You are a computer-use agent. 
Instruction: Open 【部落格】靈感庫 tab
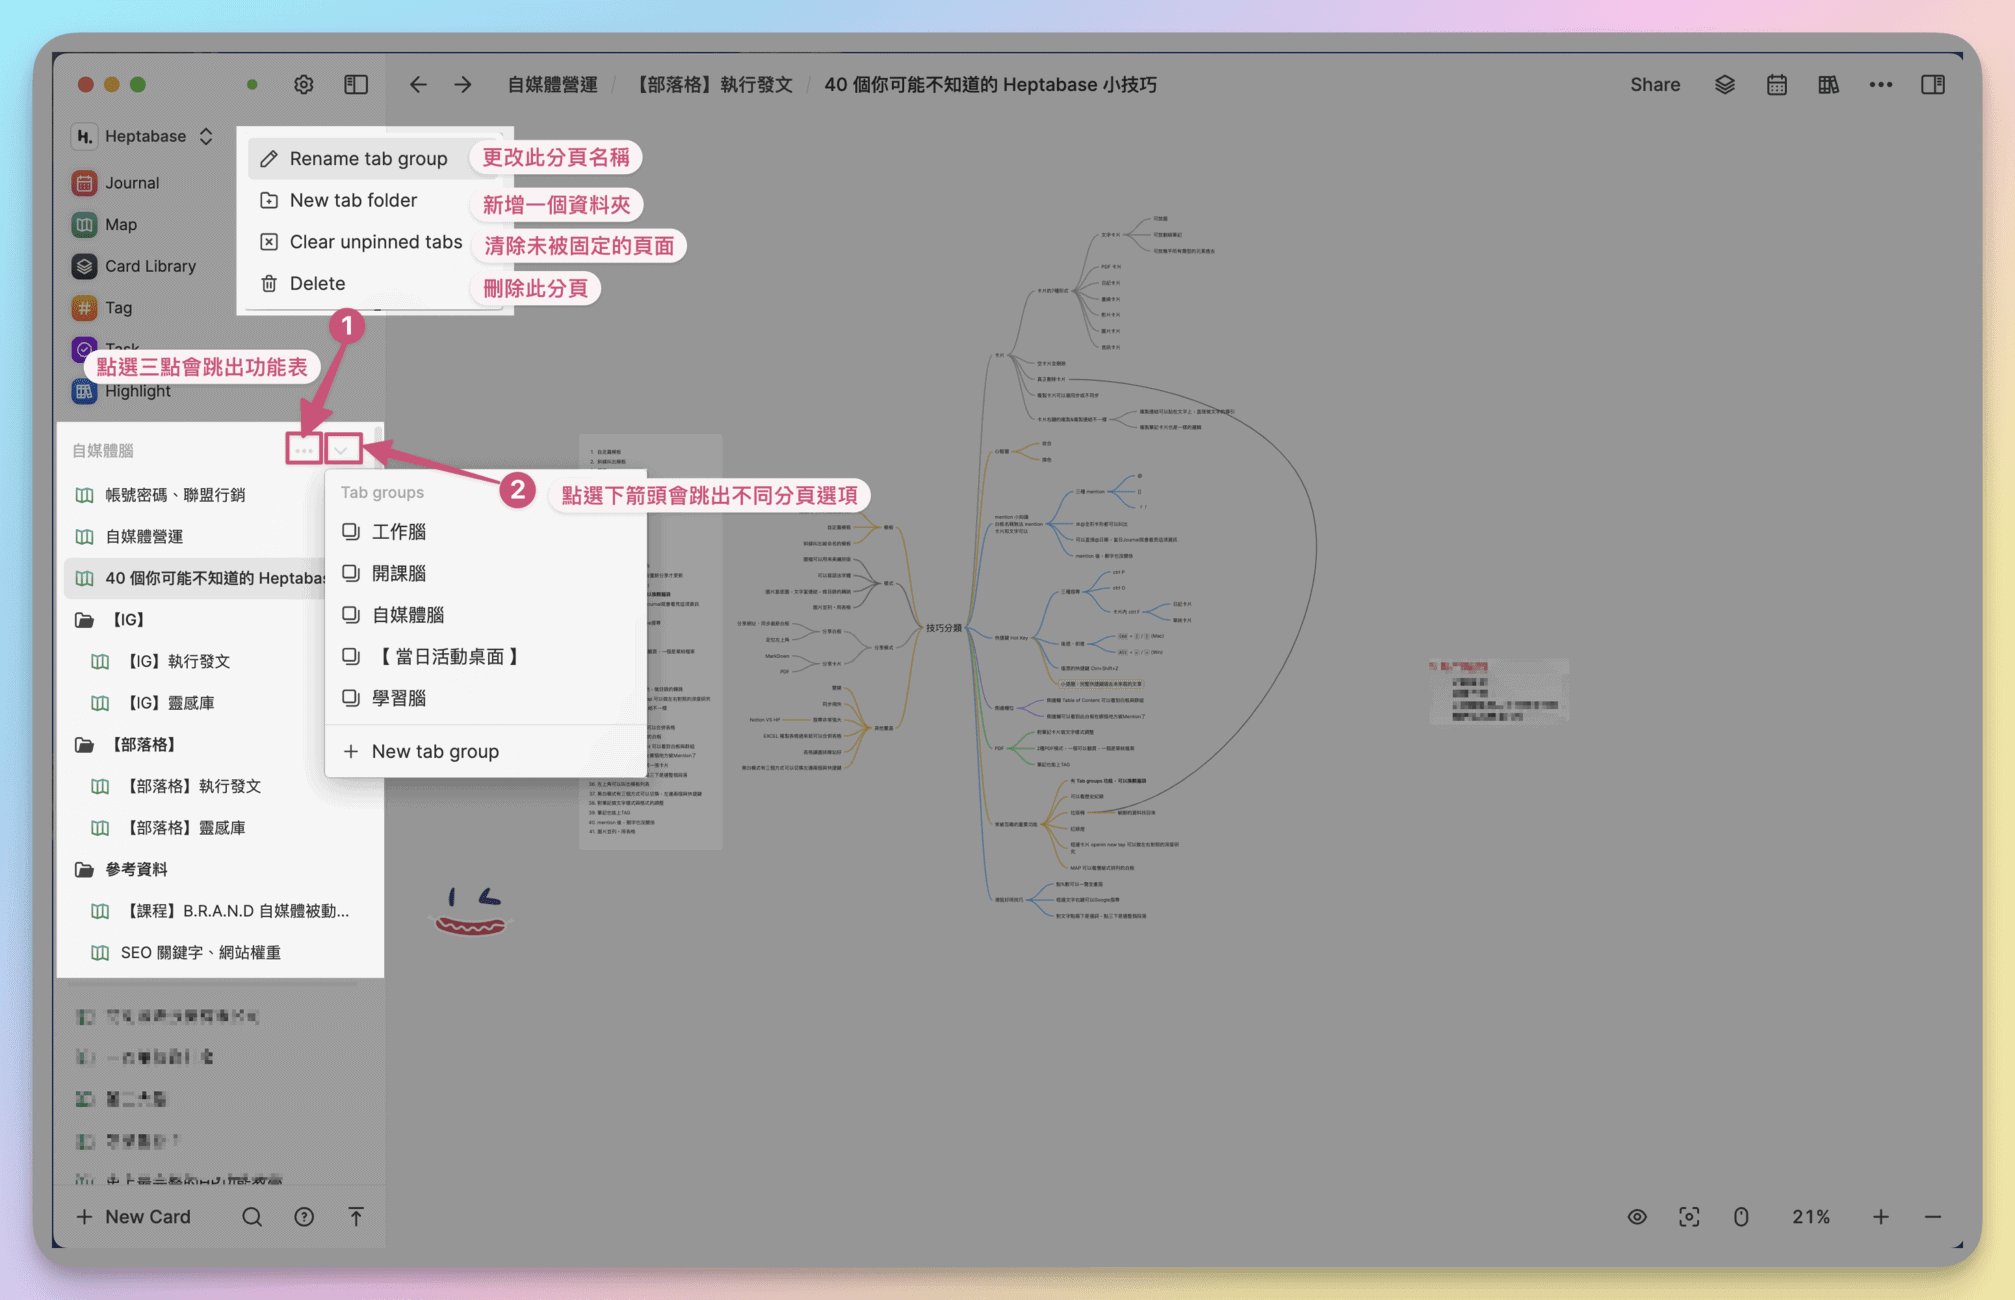[220, 828]
